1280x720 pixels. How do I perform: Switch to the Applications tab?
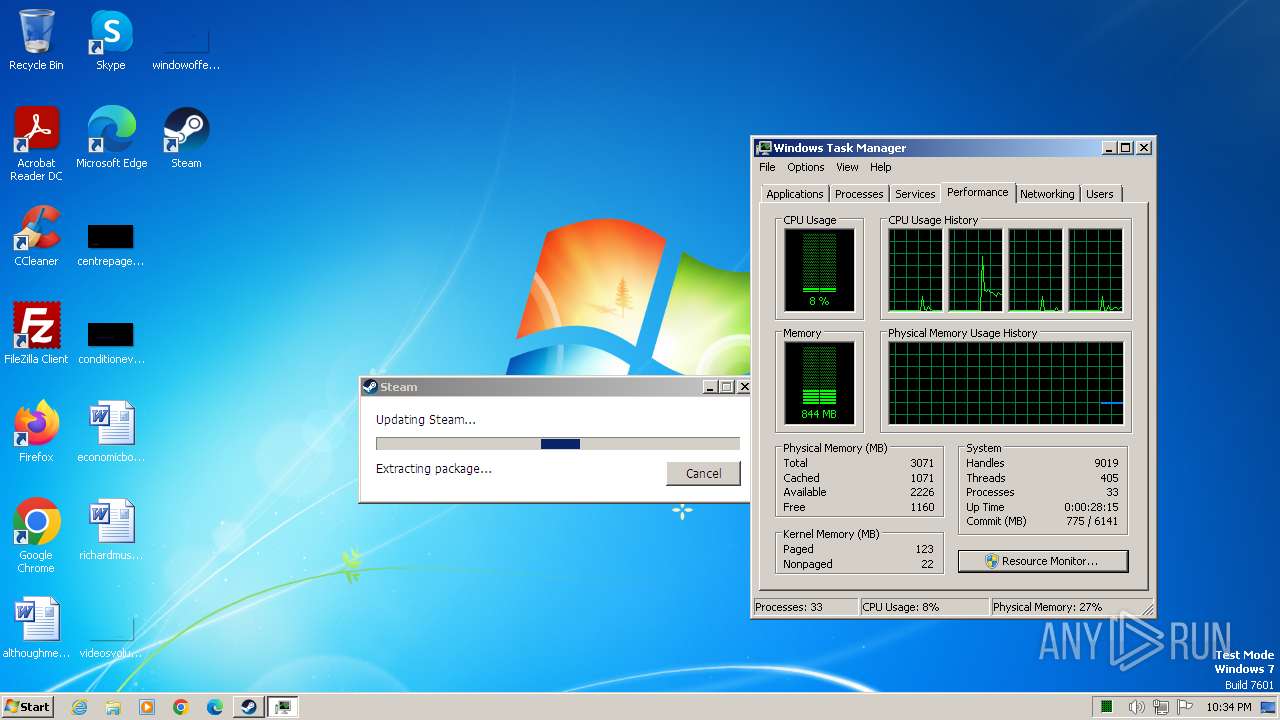coord(795,194)
